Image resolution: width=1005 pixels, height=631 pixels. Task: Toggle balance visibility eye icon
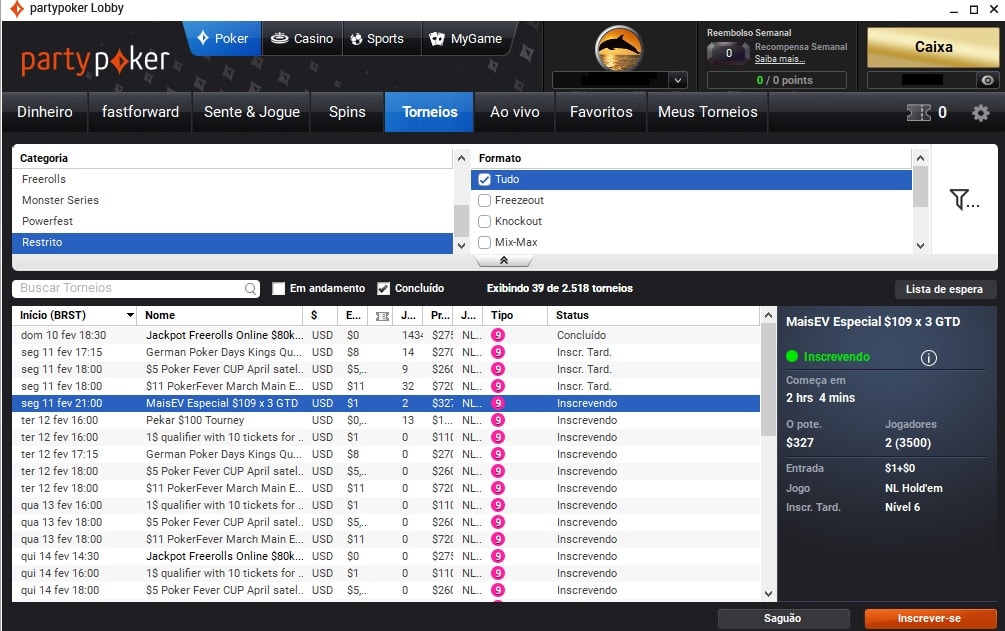click(x=988, y=80)
